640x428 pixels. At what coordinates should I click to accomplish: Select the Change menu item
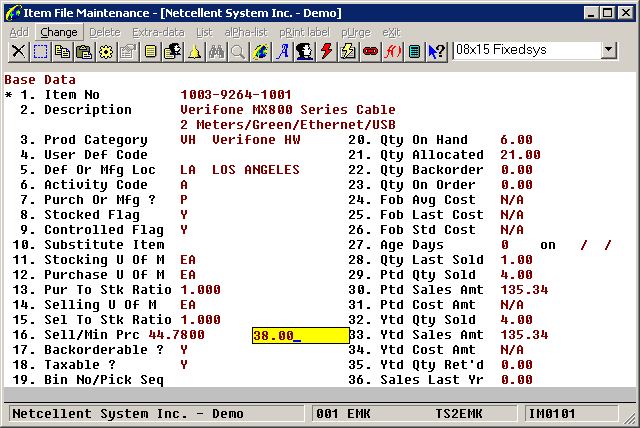tap(59, 32)
